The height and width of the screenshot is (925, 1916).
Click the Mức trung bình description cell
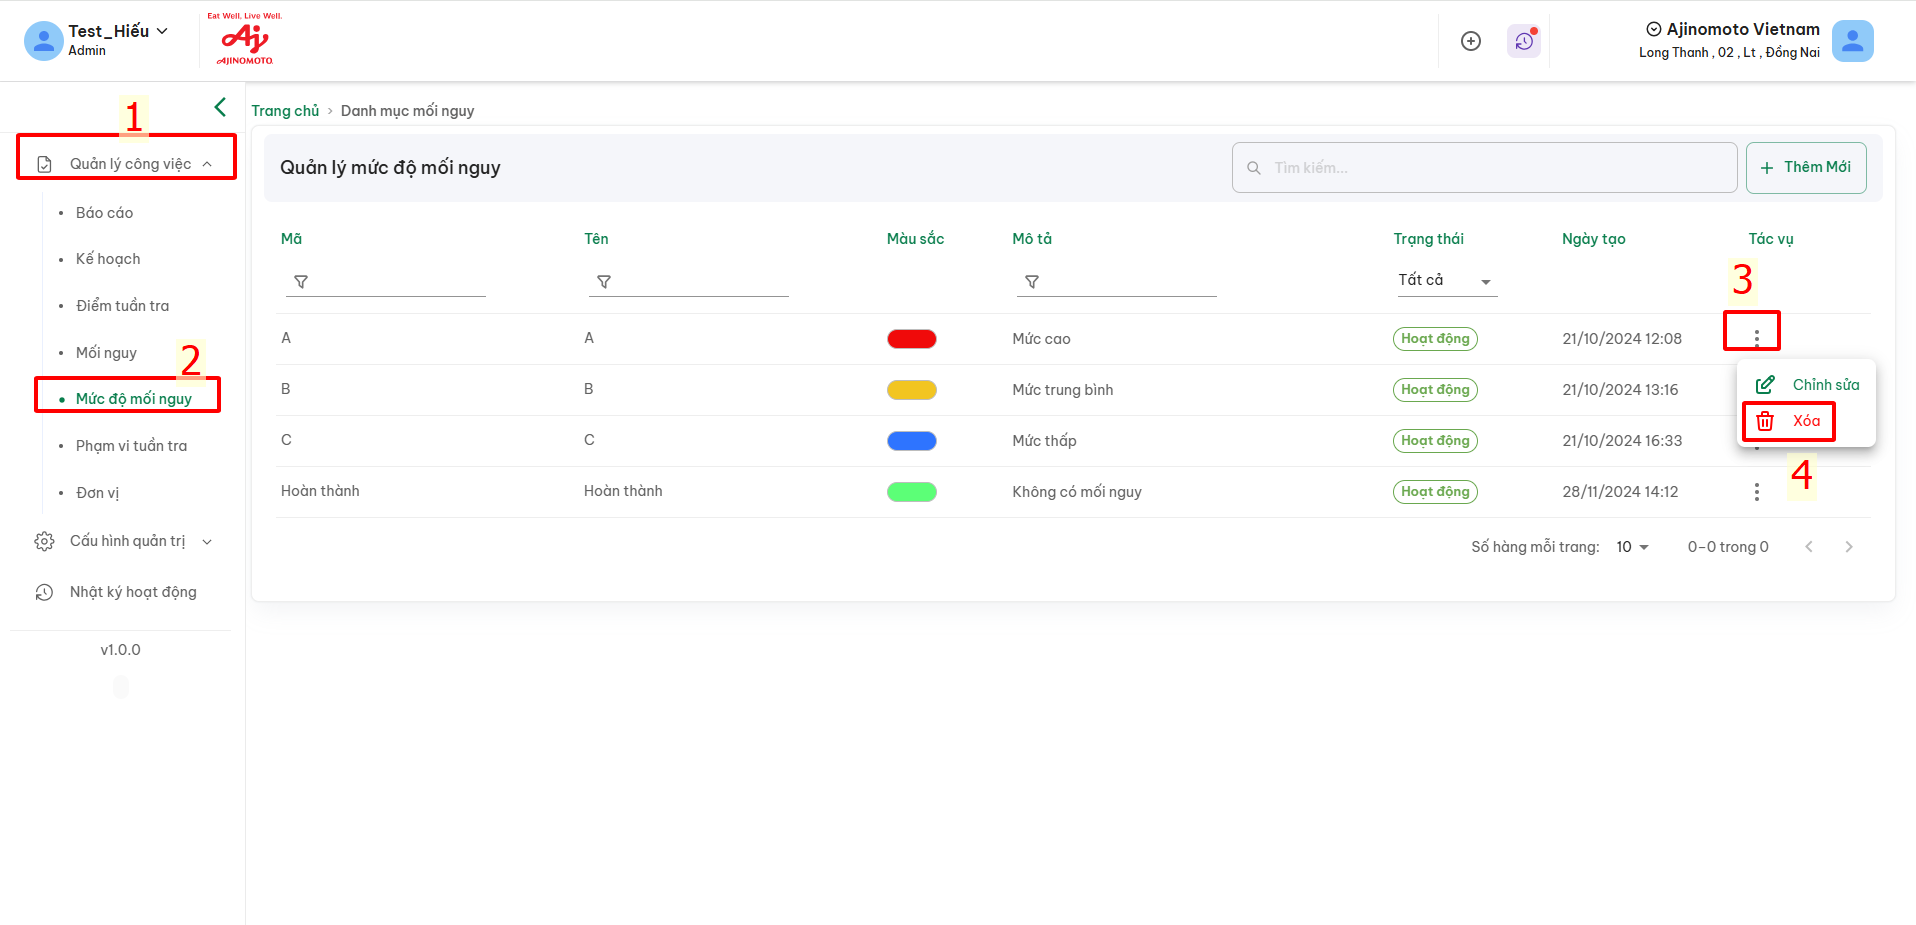pyautogui.click(x=1062, y=390)
